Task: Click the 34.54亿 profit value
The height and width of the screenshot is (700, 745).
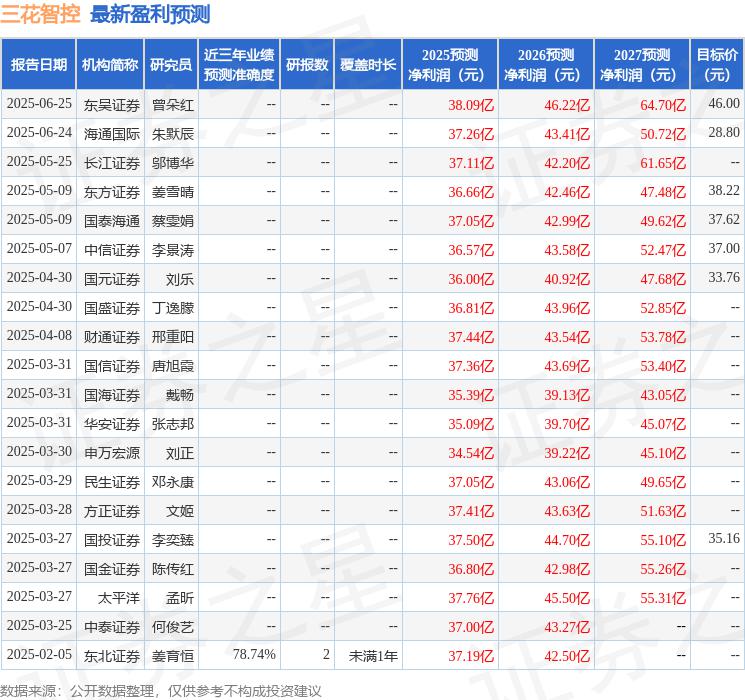Action: click(x=471, y=453)
